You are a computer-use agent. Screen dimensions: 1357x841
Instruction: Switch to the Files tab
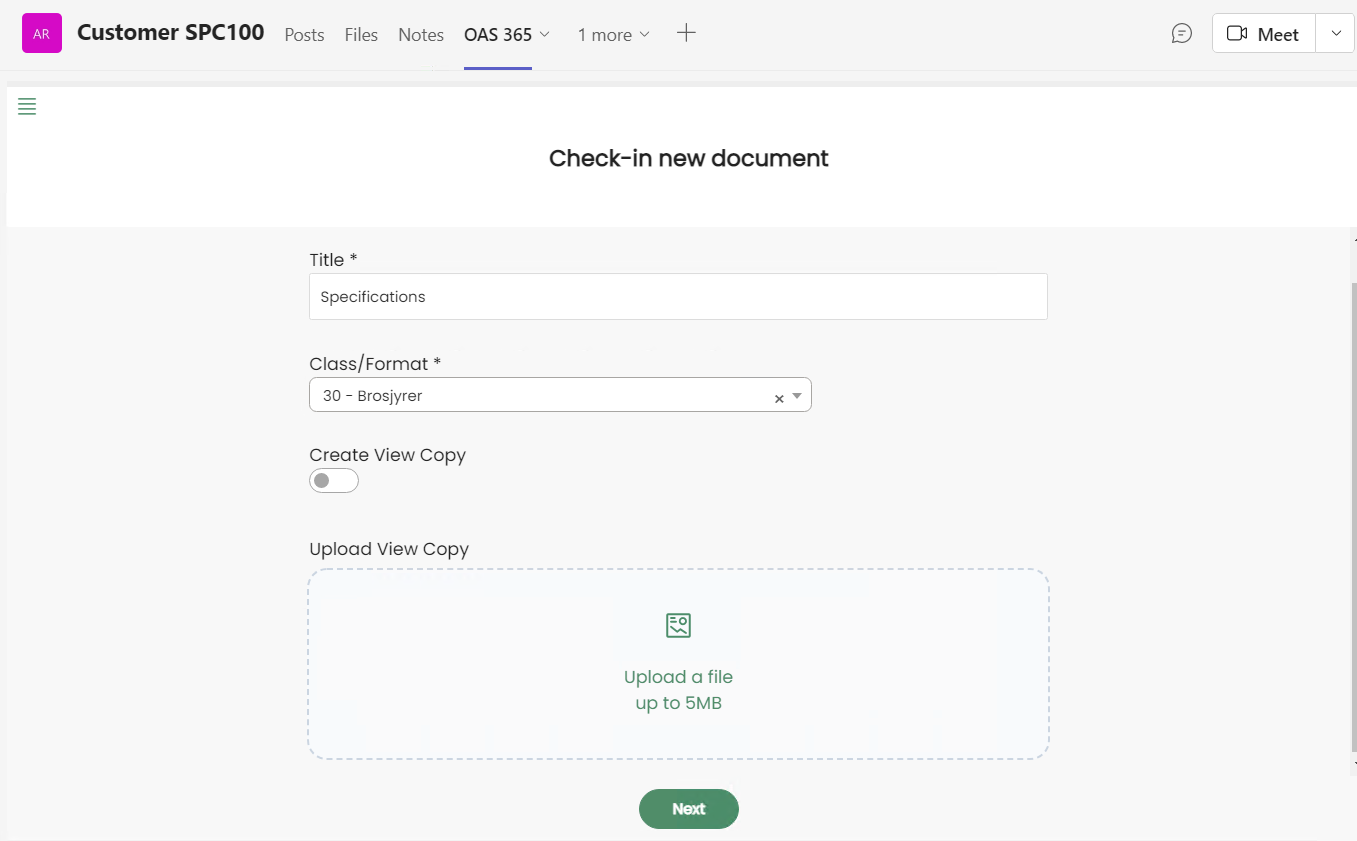(361, 35)
